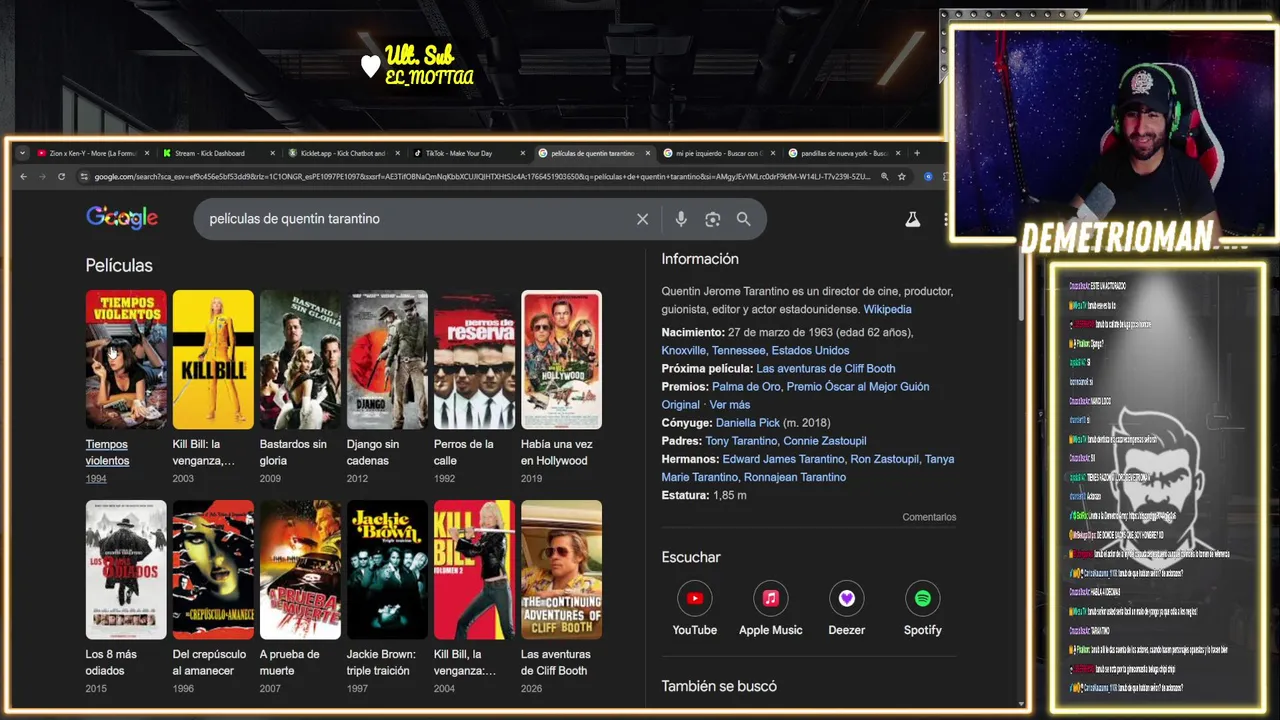Switch to the Stream - Kick Dashboard tab

coord(217,153)
